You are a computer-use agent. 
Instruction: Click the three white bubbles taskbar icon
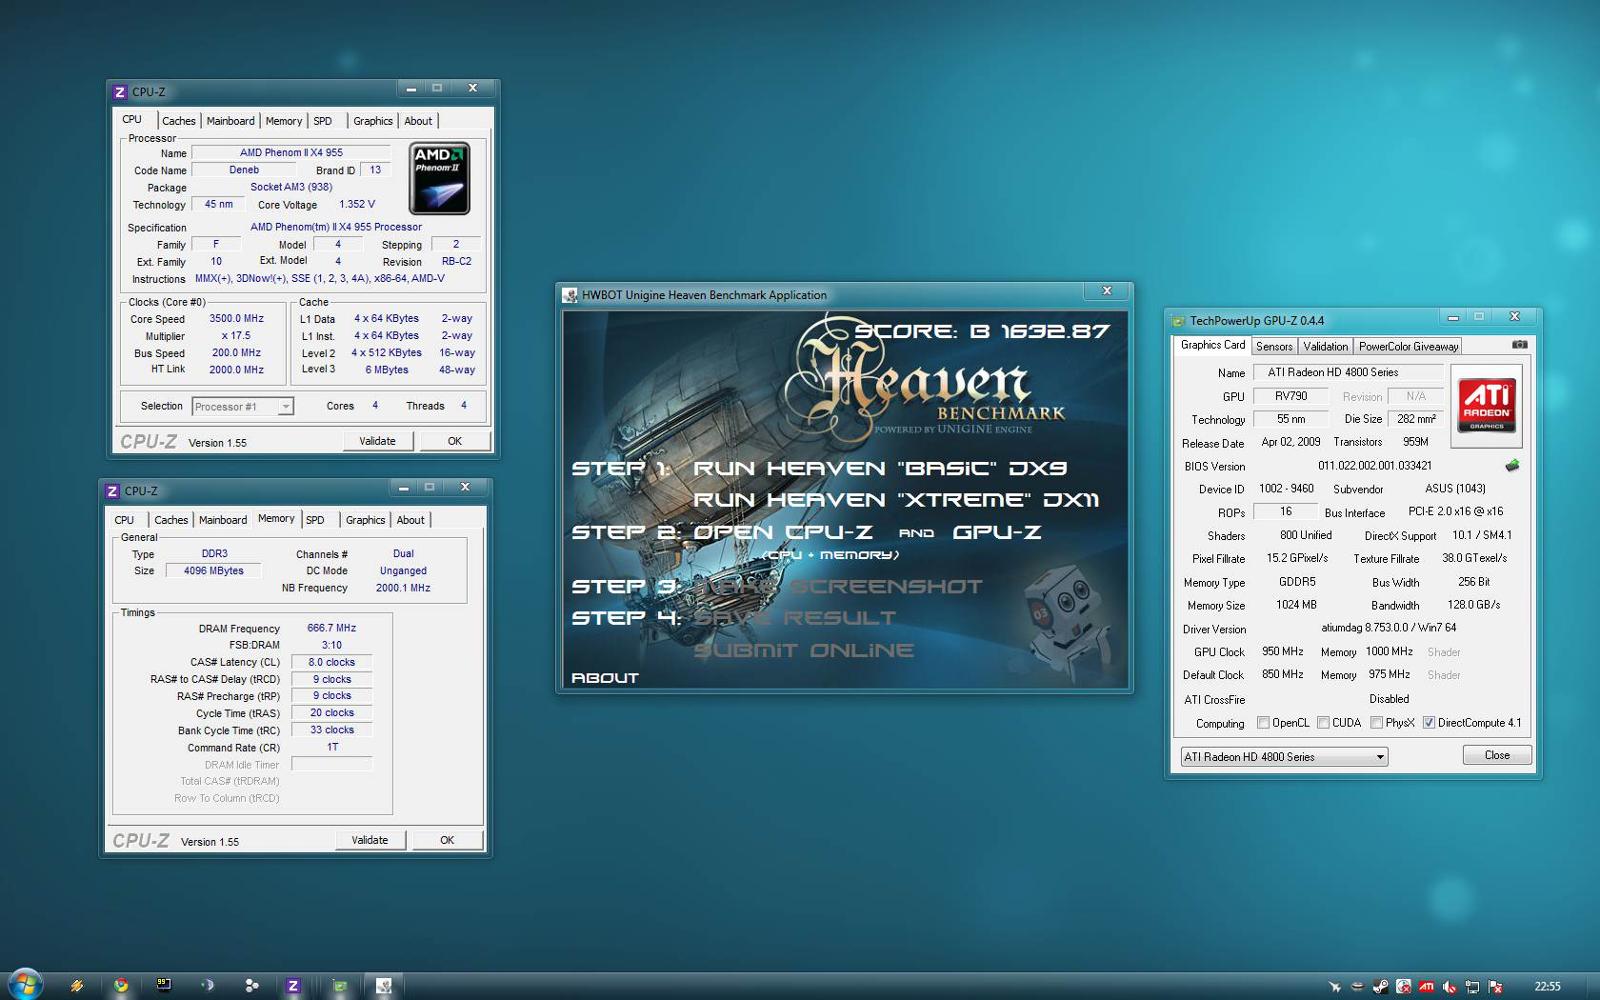[x=251, y=985]
